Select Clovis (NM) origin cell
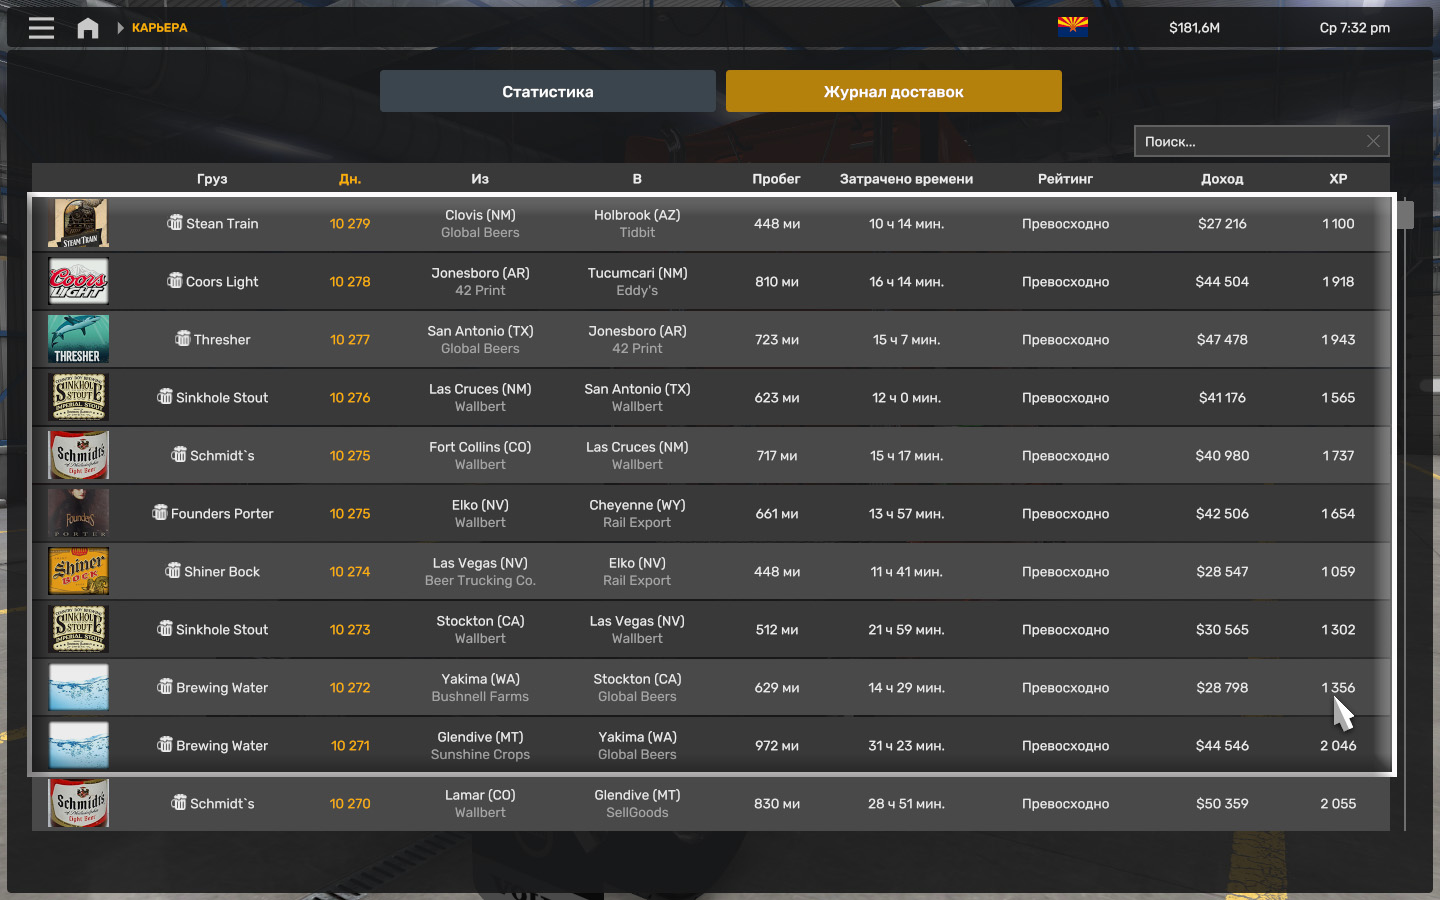 point(480,215)
